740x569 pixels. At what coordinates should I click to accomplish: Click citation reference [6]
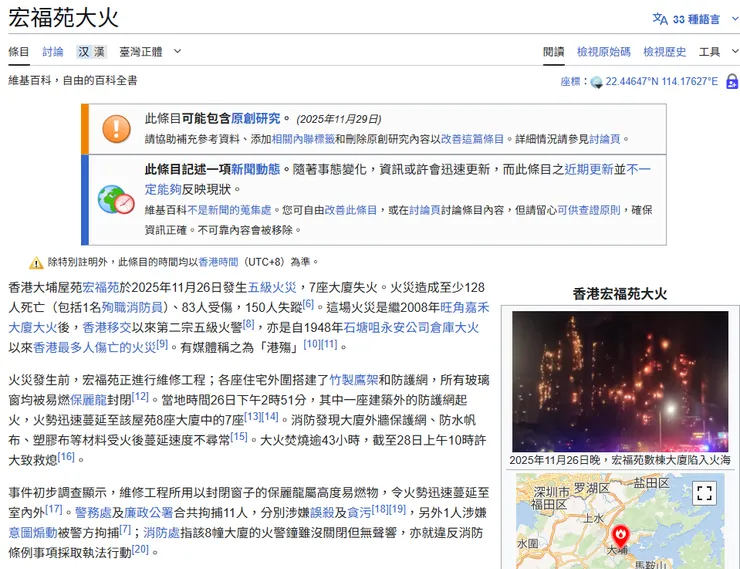[308, 304]
